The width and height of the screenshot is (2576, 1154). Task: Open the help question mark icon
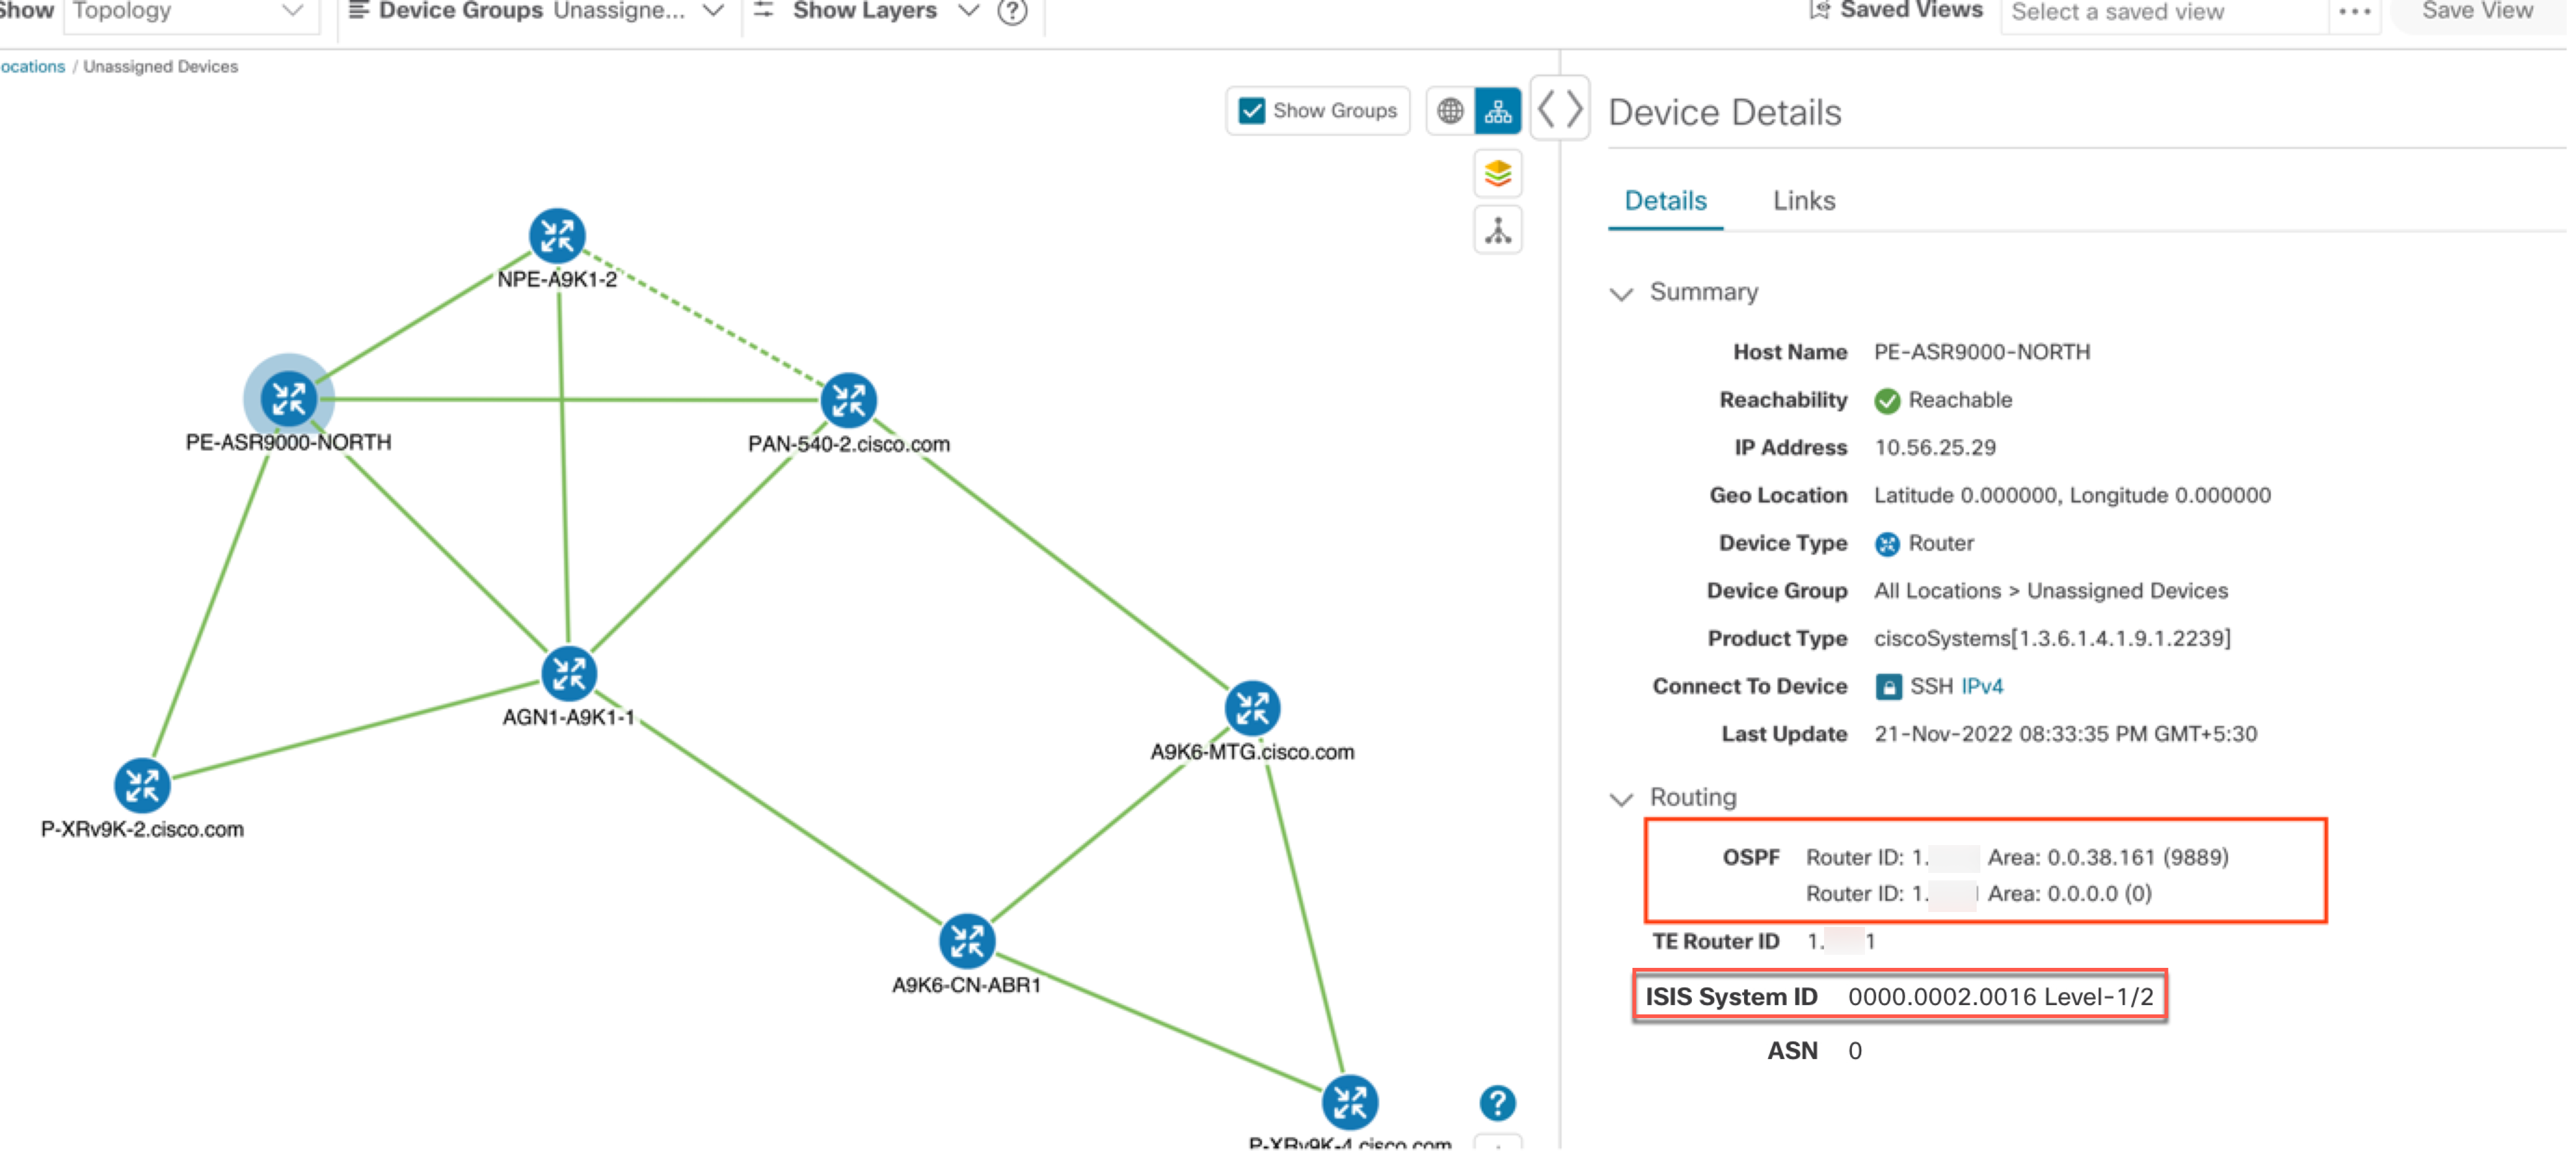point(1497,1103)
